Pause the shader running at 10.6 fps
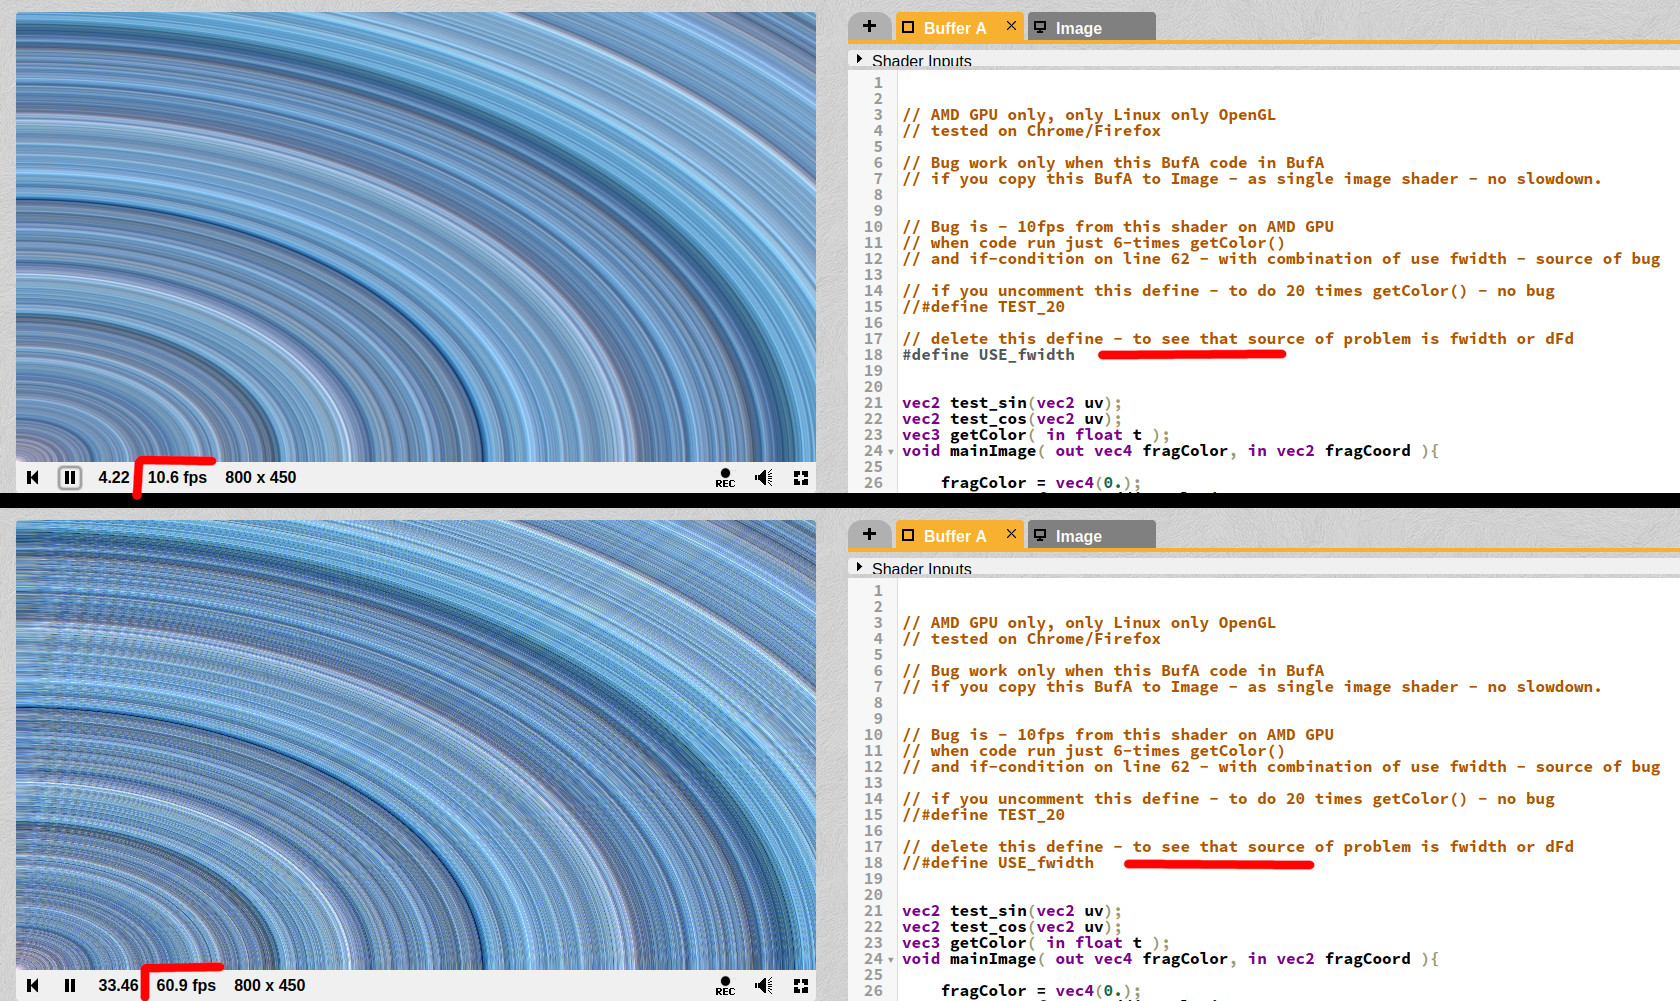1680x1001 pixels. (x=69, y=477)
